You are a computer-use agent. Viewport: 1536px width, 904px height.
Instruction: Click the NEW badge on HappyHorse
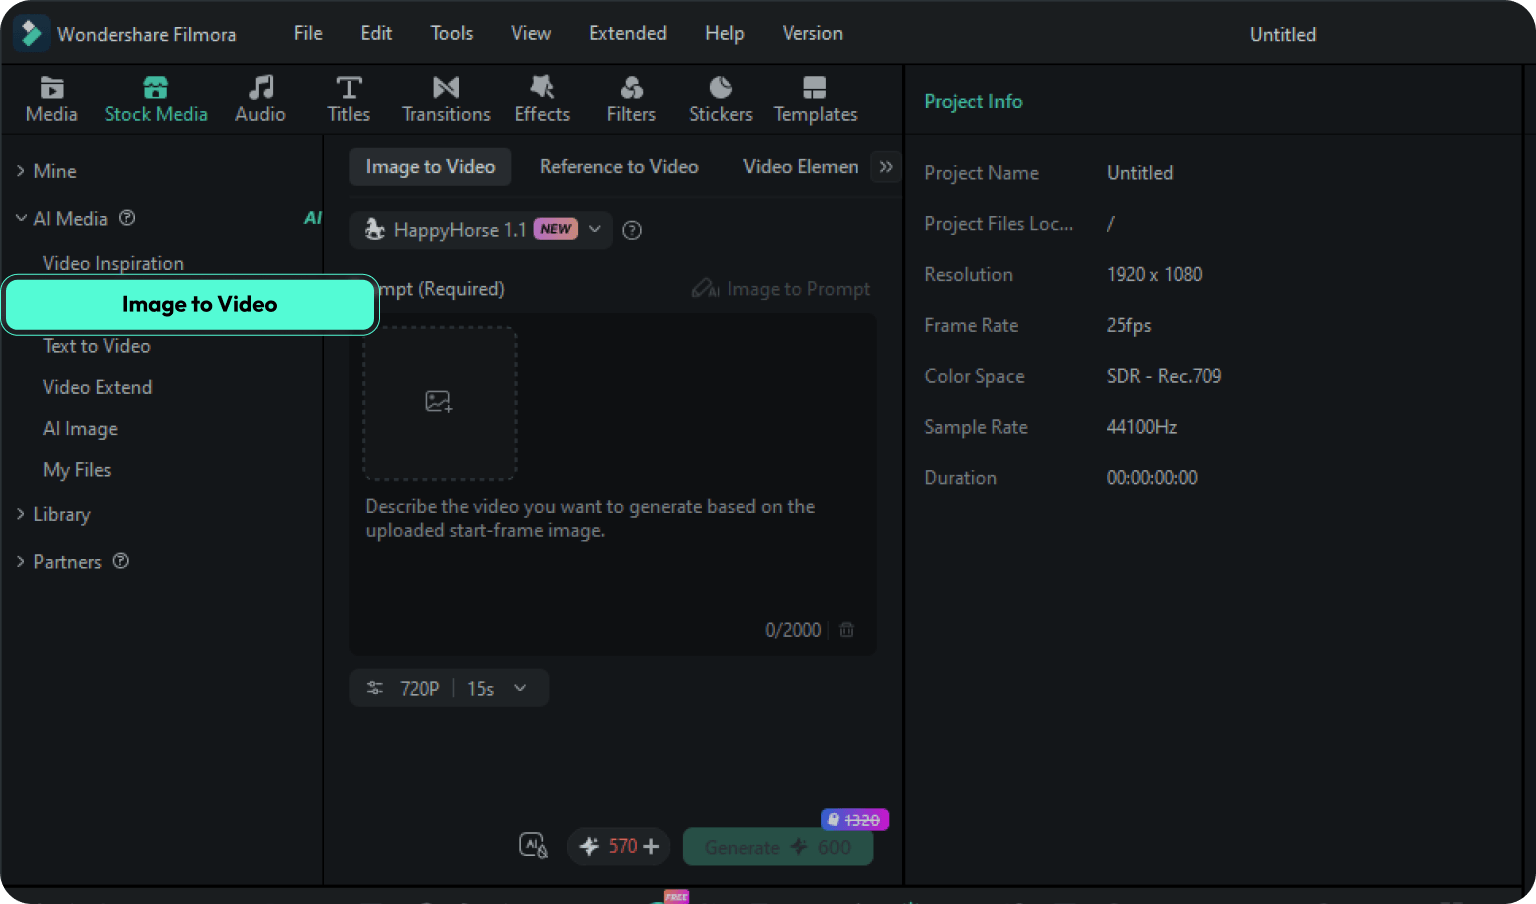[x=556, y=229]
